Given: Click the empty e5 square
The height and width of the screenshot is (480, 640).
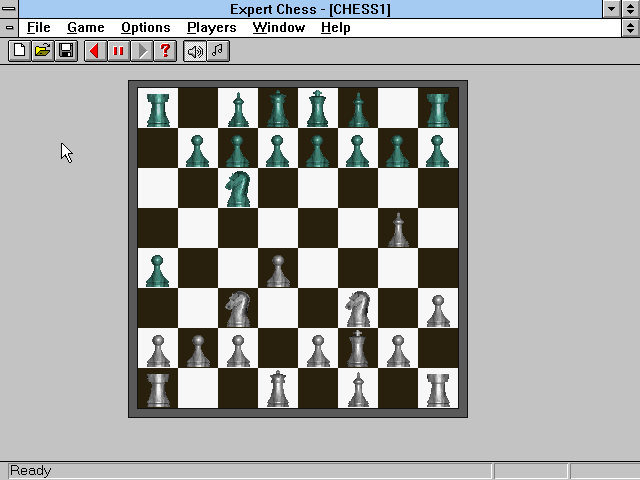Looking at the screenshot, I should click(318, 228).
